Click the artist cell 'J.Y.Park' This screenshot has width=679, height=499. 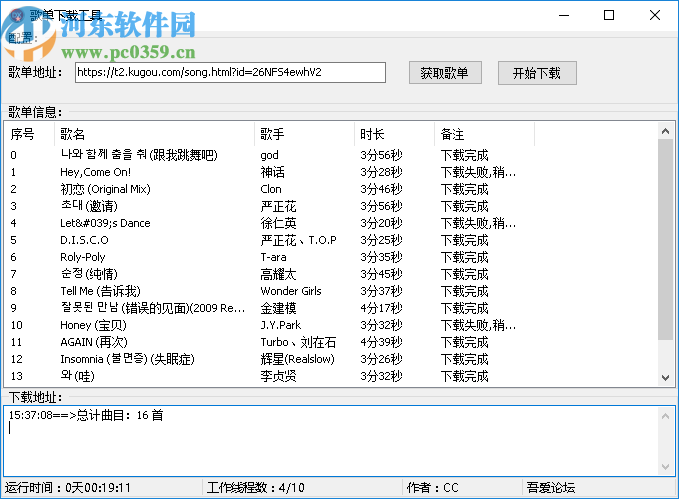pos(281,325)
